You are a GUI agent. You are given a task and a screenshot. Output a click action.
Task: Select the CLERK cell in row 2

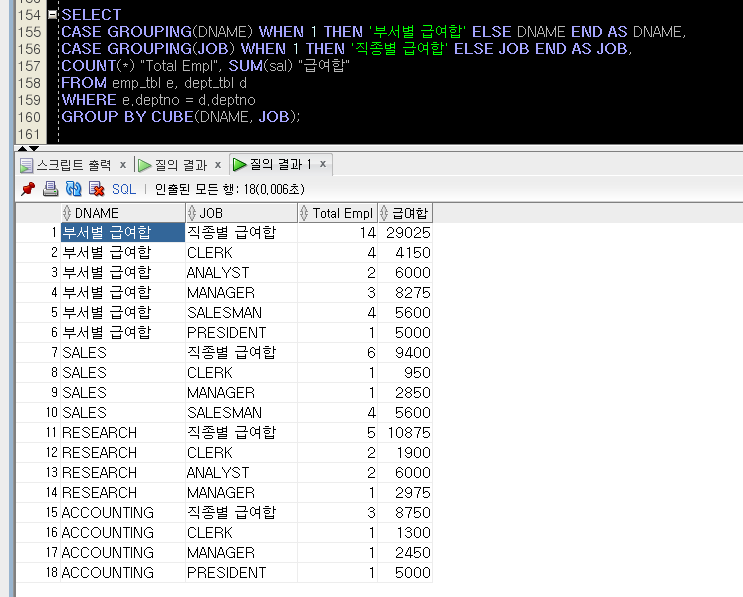[x=242, y=253]
